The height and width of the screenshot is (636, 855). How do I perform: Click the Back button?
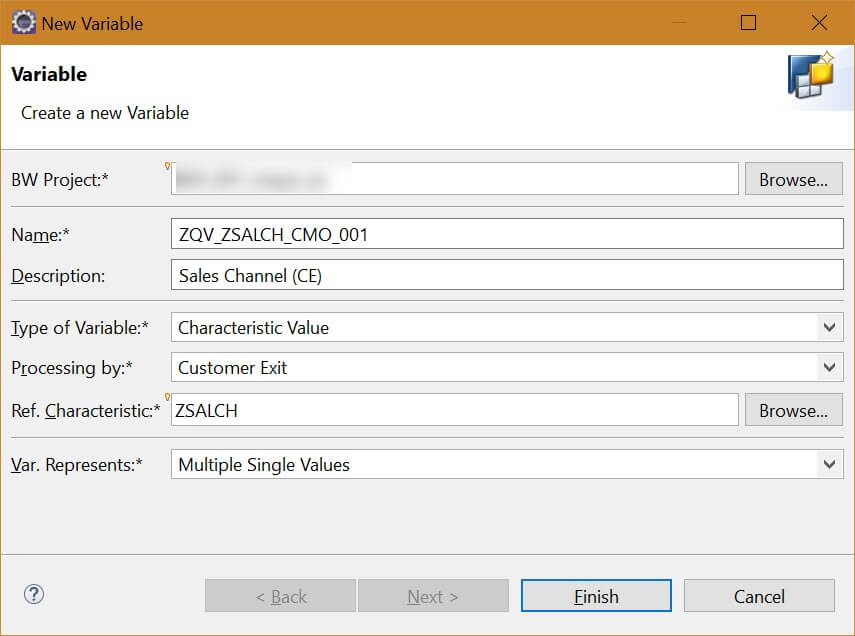pos(279,595)
